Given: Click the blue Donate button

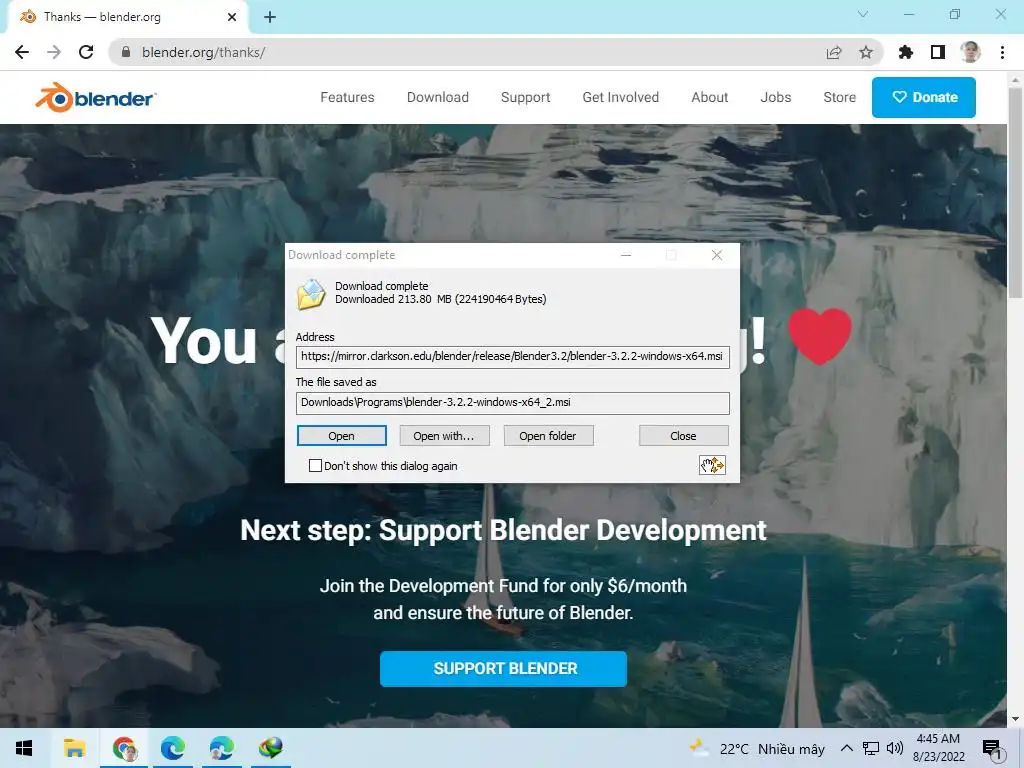Looking at the screenshot, I should click(x=924, y=97).
